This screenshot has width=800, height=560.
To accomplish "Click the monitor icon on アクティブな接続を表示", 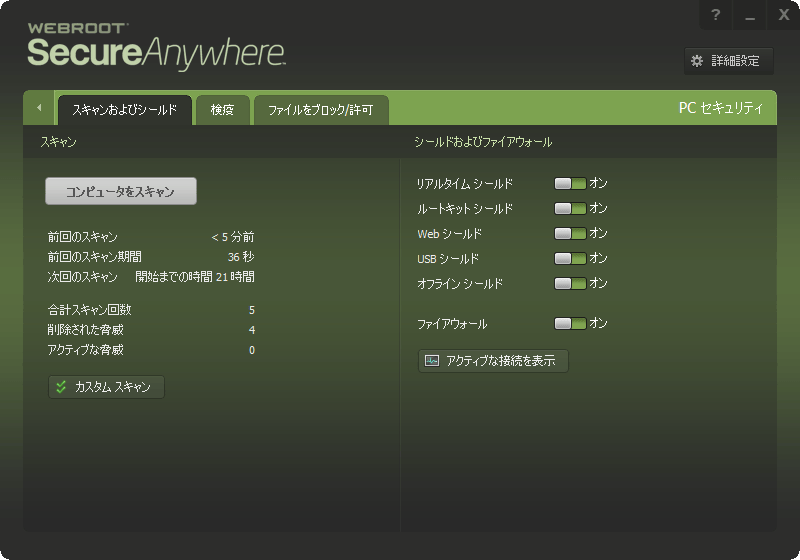I will pyautogui.click(x=432, y=361).
